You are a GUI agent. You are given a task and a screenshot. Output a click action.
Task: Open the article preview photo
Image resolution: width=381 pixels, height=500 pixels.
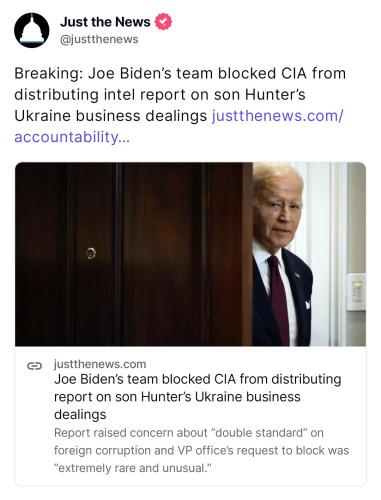click(x=190, y=254)
